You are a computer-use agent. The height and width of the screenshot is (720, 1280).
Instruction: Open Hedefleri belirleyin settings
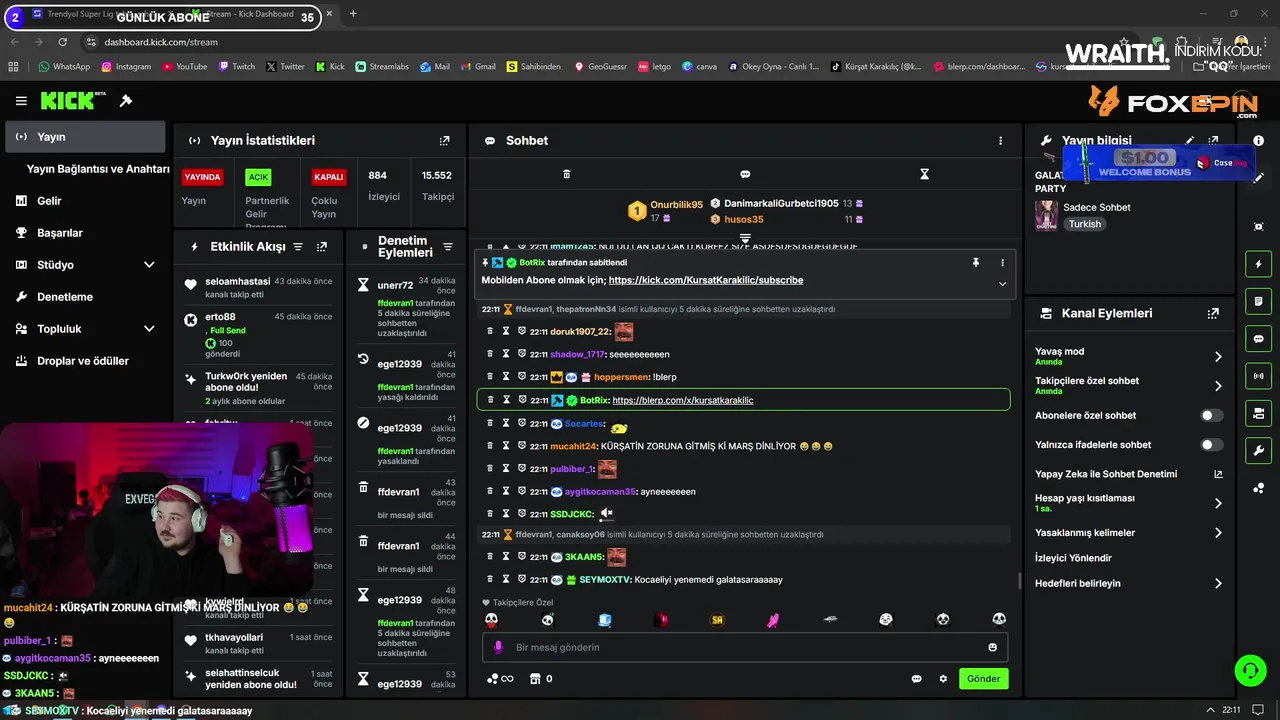[x=1129, y=583]
